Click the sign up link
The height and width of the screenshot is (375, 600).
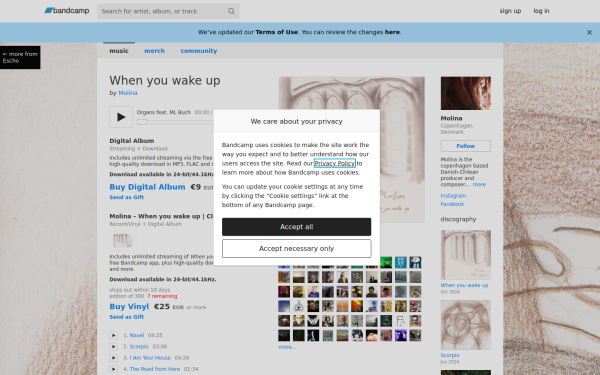click(510, 11)
